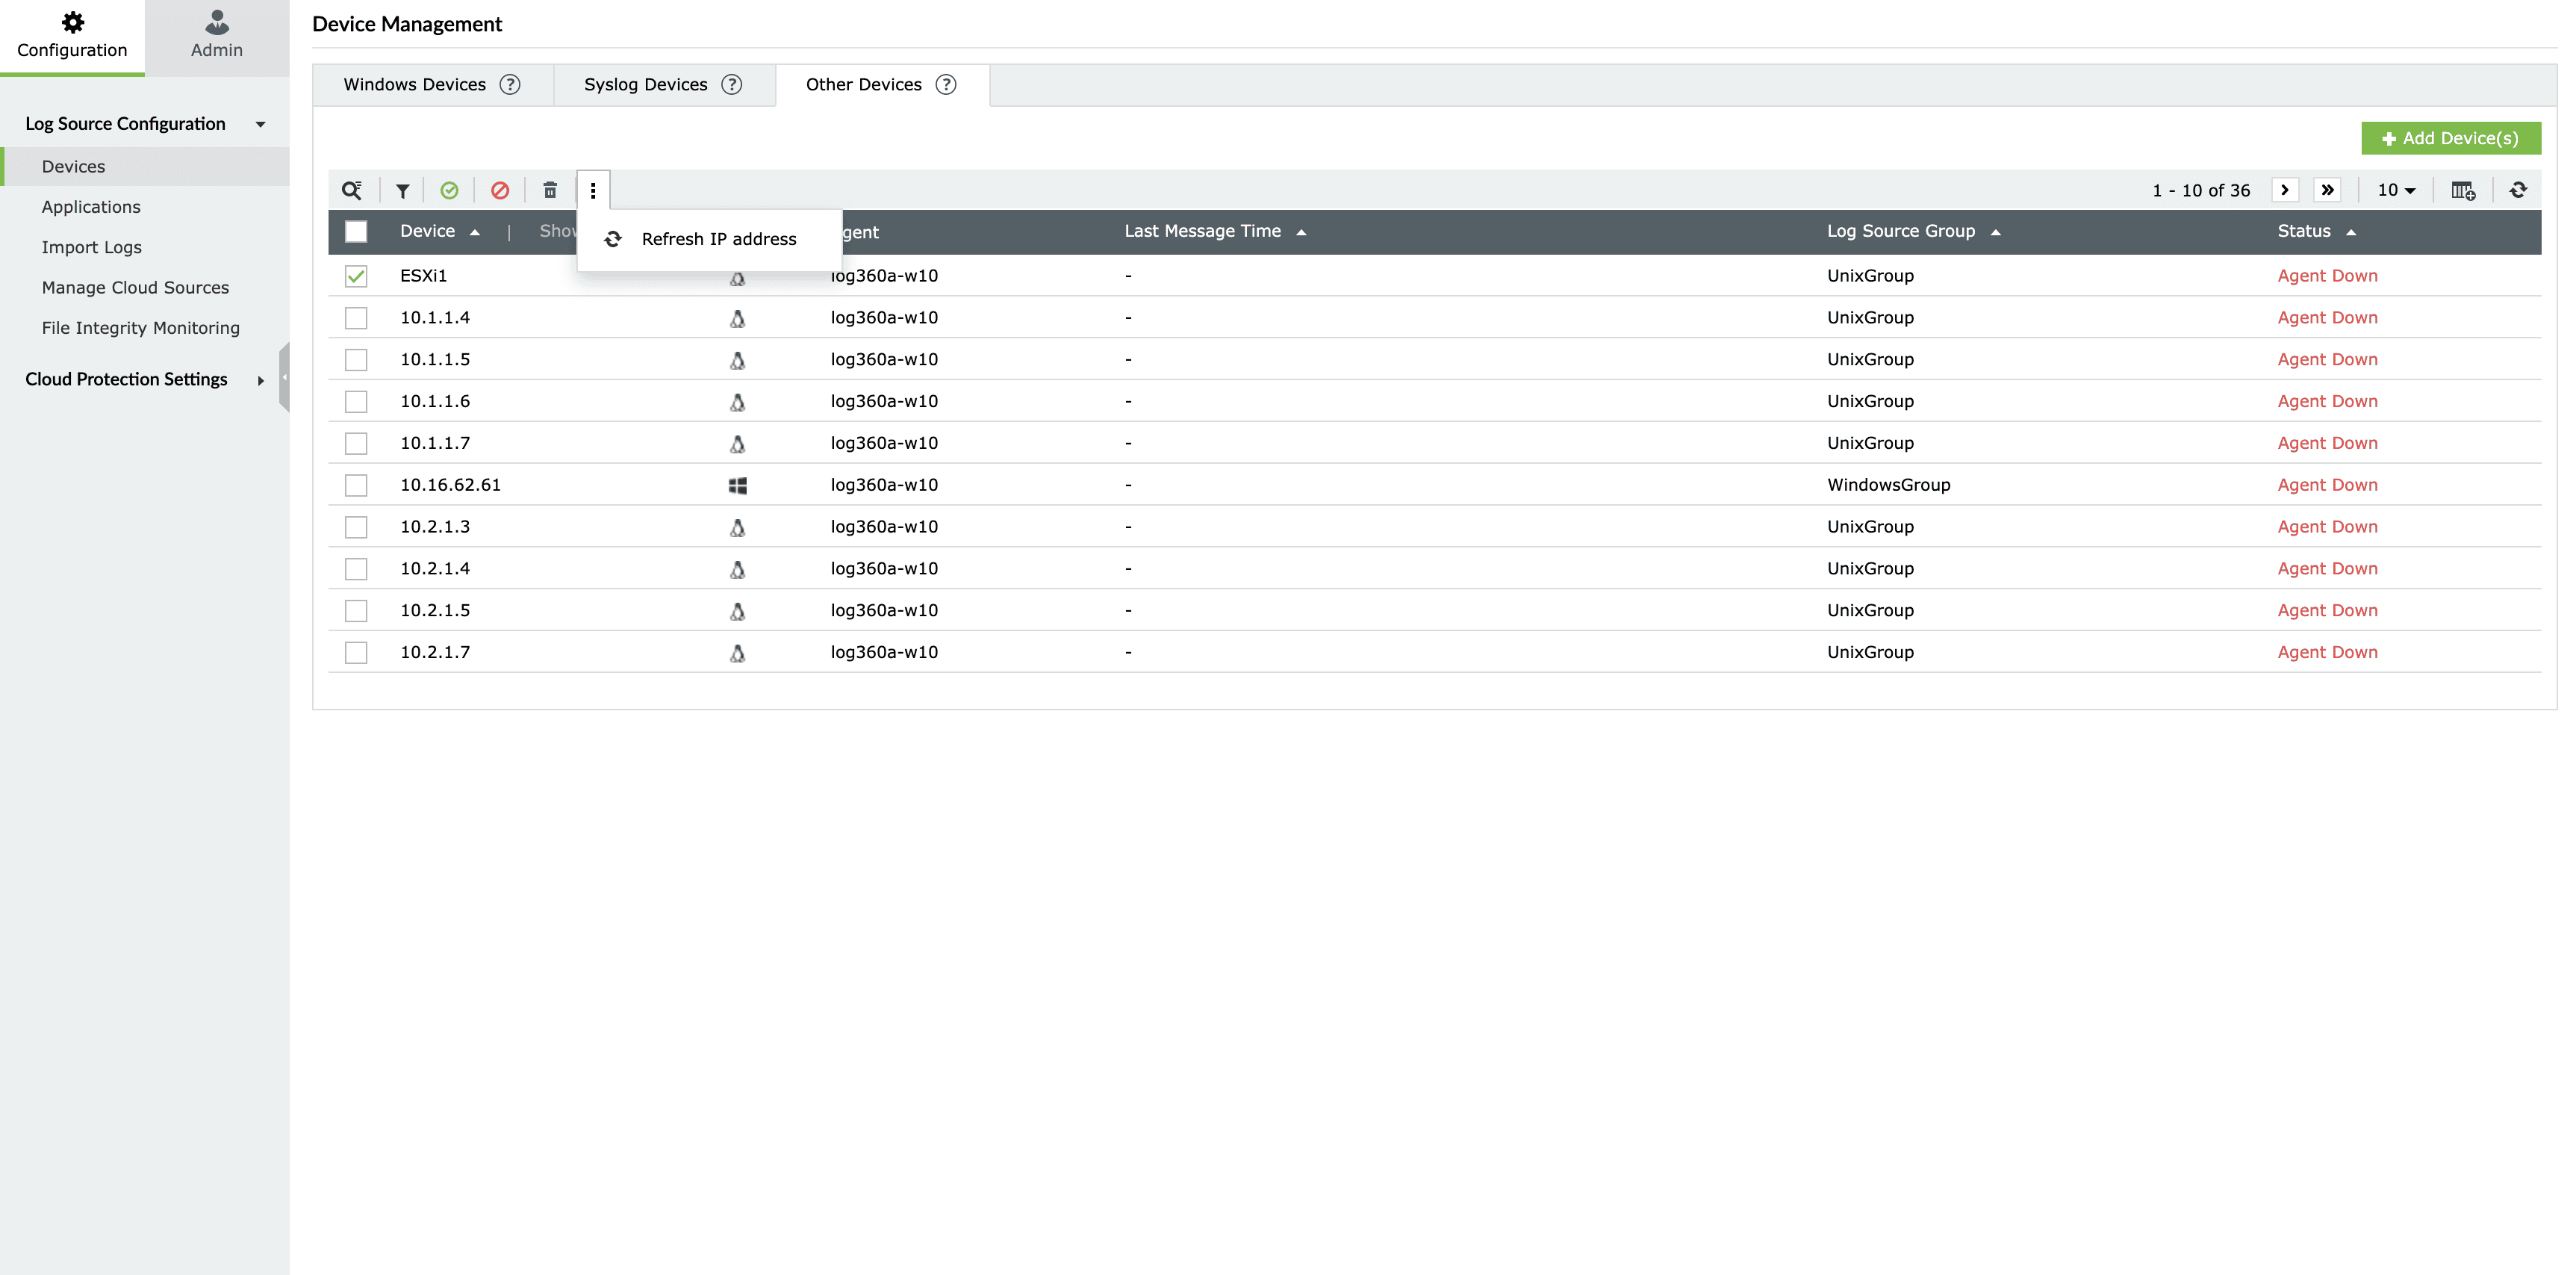Screen dimensions: 2576x1275
Task: Open File Integrity Monitoring link
Action: 140,328
